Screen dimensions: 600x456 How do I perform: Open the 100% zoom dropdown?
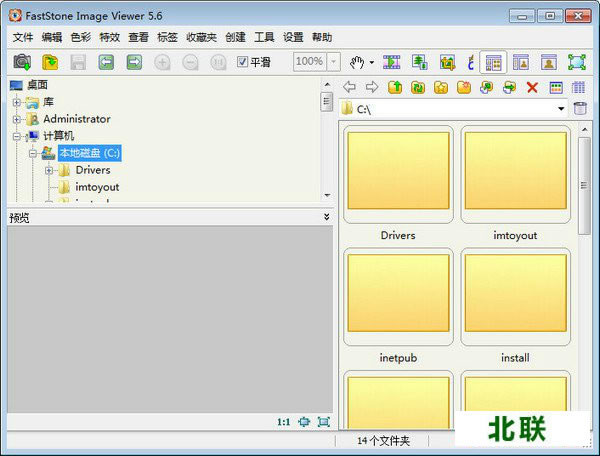(x=334, y=62)
